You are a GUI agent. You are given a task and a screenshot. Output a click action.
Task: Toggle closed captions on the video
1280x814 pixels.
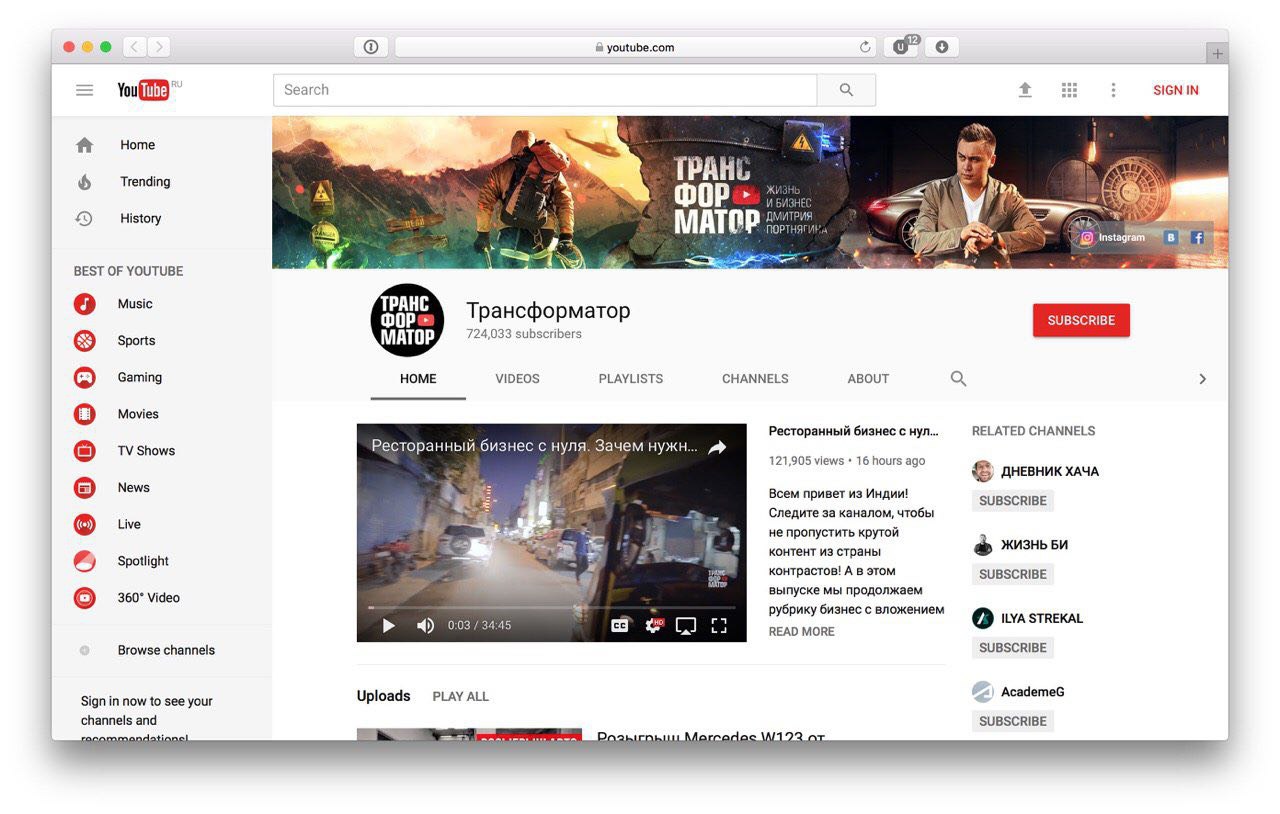click(620, 626)
